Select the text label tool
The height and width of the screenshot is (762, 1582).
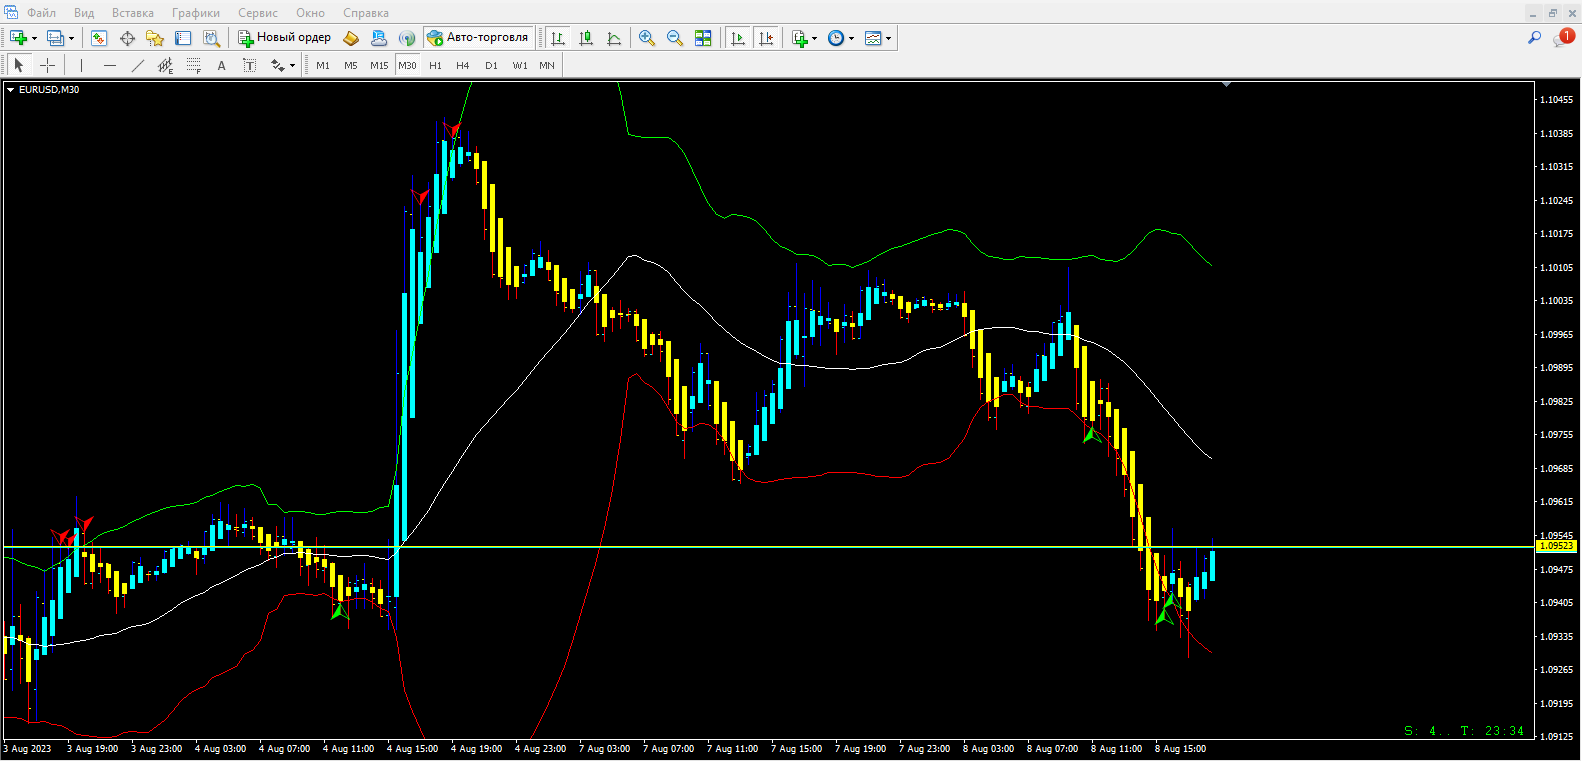[x=221, y=65]
